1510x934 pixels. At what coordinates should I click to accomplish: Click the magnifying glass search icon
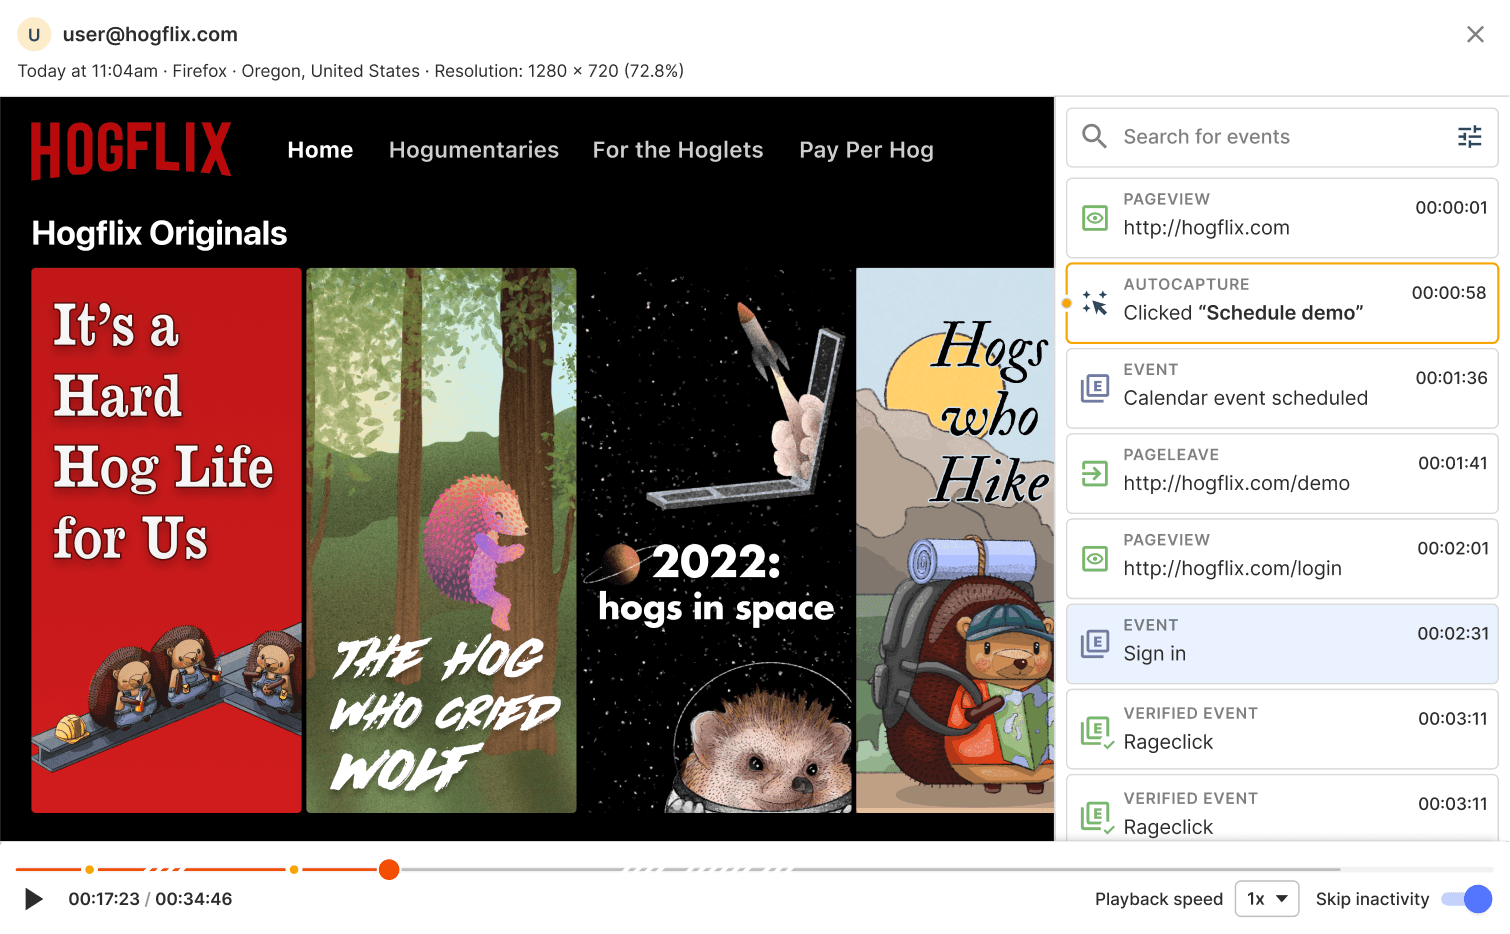click(1094, 137)
